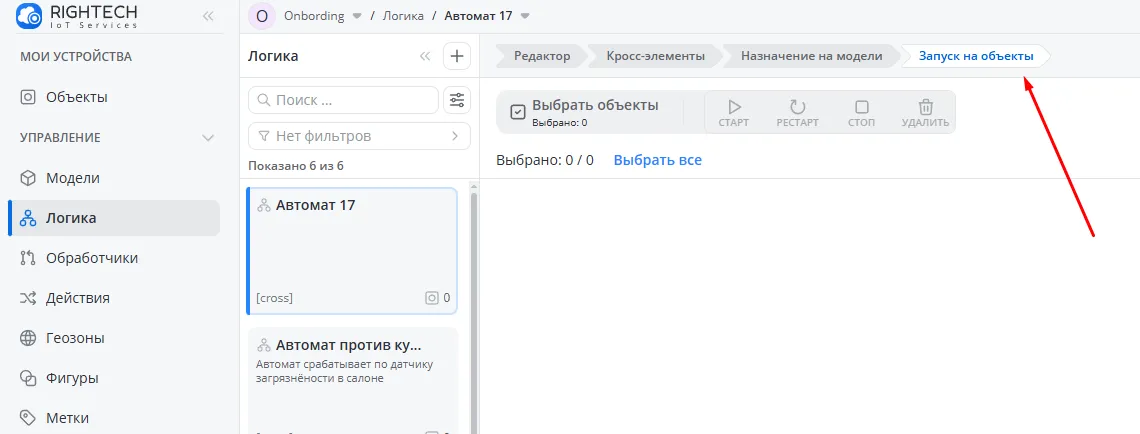Add new logic with plus icon

[x=457, y=57]
